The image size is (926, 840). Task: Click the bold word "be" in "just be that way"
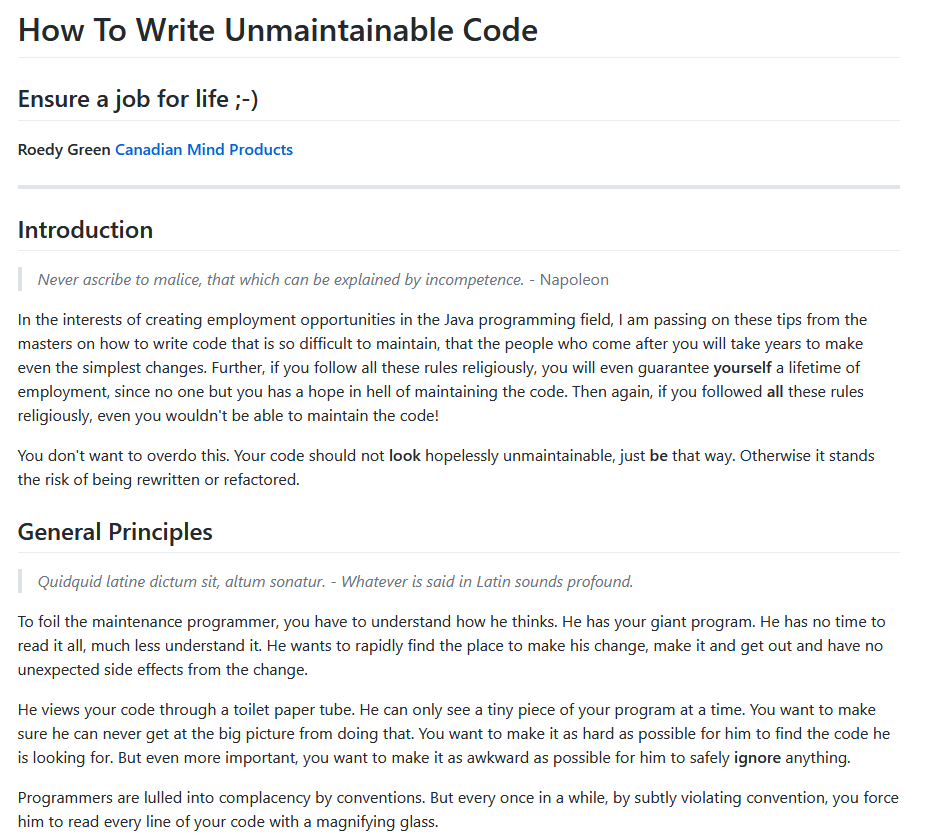pos(658,455)
